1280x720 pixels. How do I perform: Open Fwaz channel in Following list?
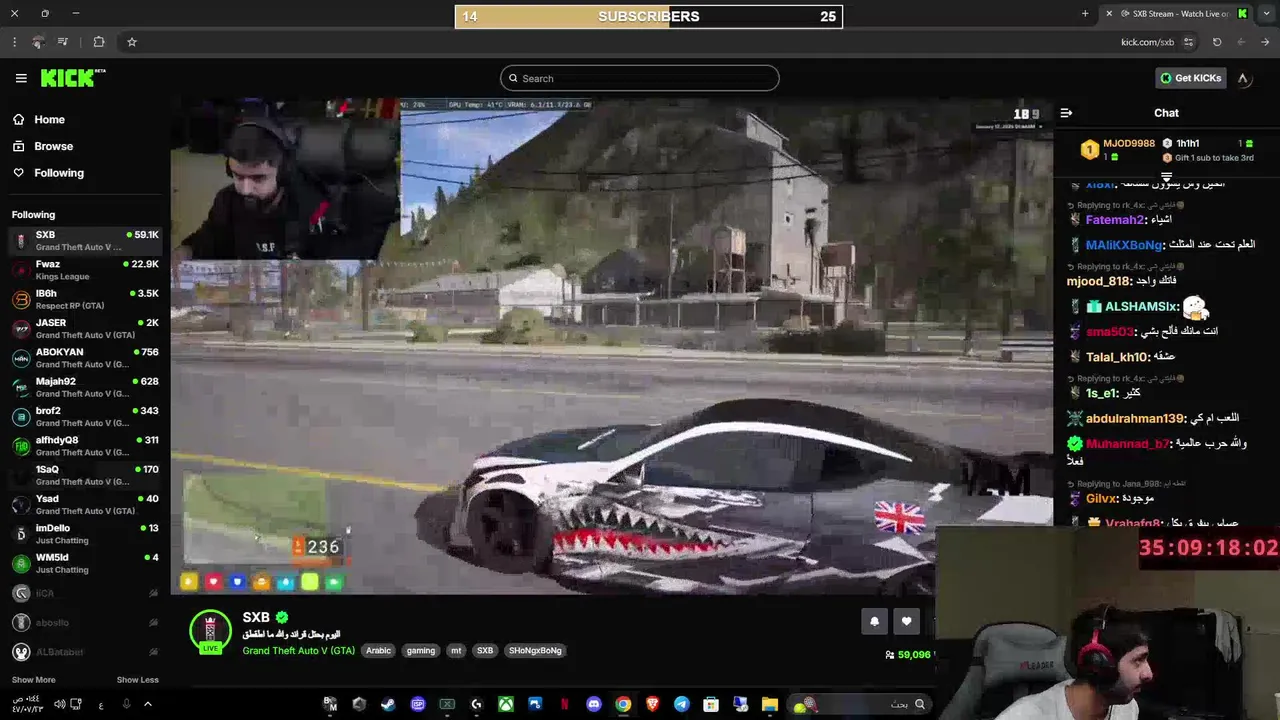tap(84, 270)
